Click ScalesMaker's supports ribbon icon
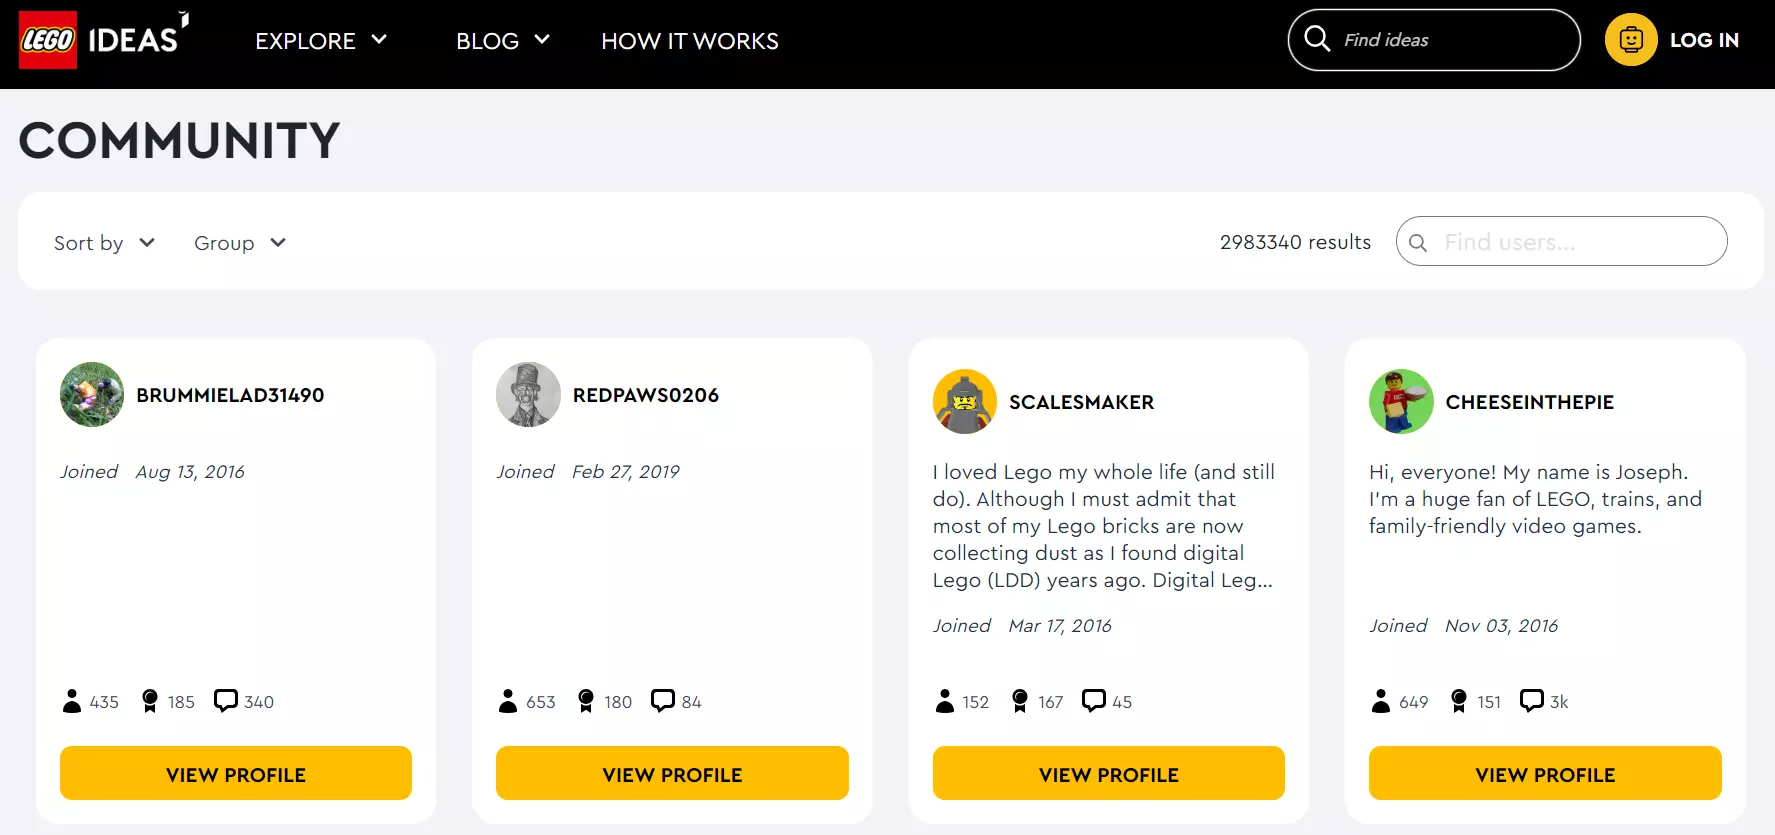The height and width of the screenshot is (835, 1775). pos(1020,701)
